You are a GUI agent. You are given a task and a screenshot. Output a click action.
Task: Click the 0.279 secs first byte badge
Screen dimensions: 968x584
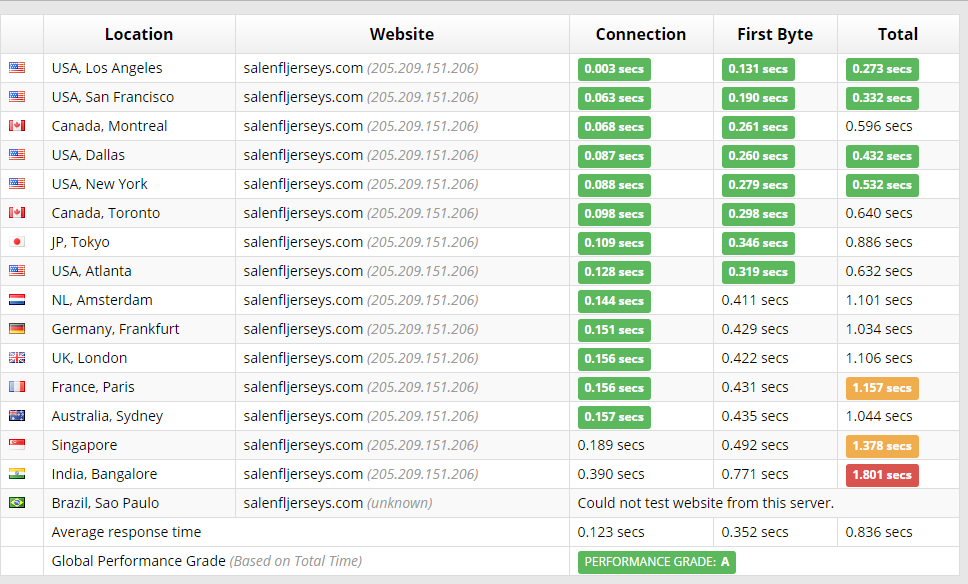758,185
